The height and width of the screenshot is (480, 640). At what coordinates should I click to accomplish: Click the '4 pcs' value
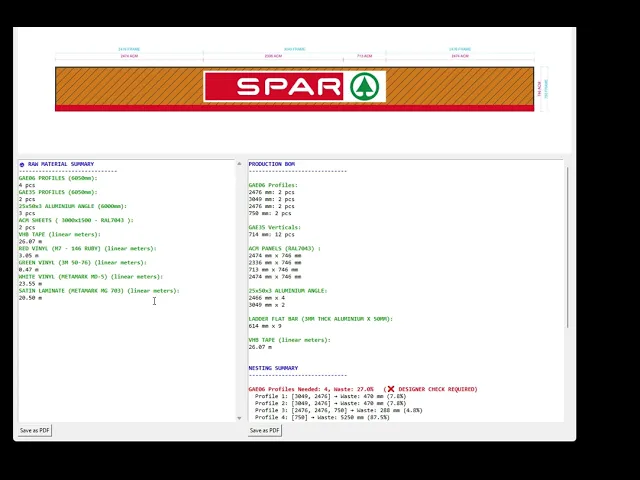point(27,185)
